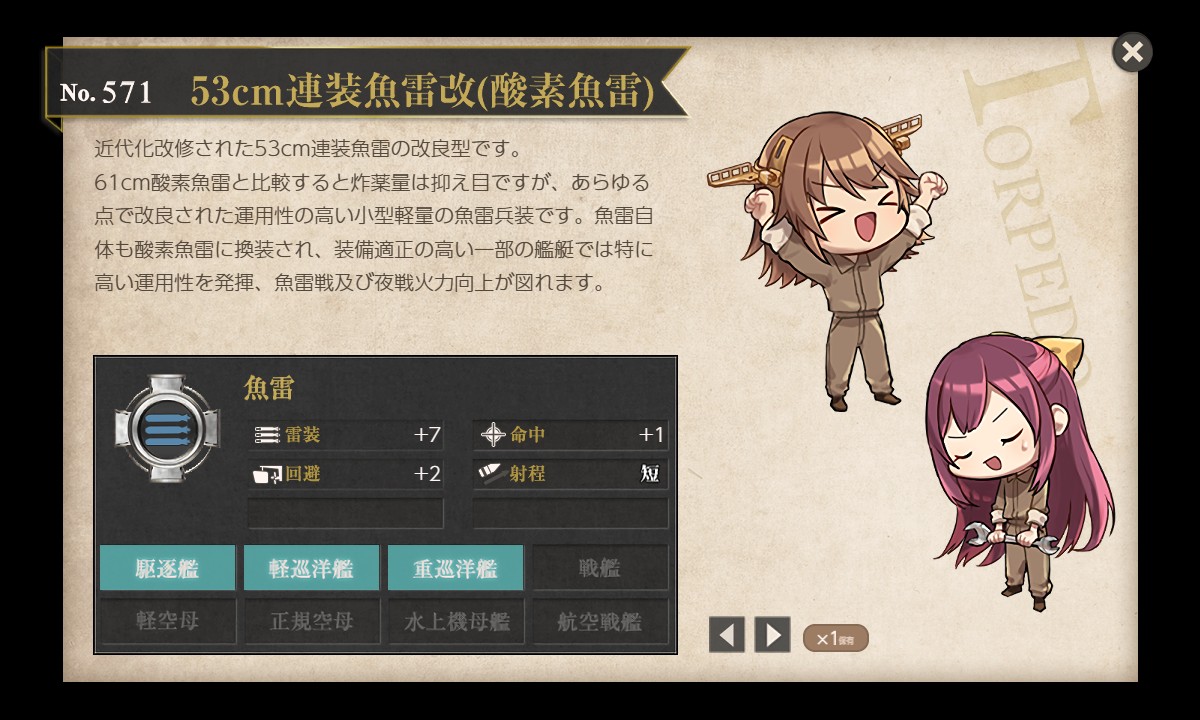Click the ×1 owned count badge

click(x=835, y=638)
